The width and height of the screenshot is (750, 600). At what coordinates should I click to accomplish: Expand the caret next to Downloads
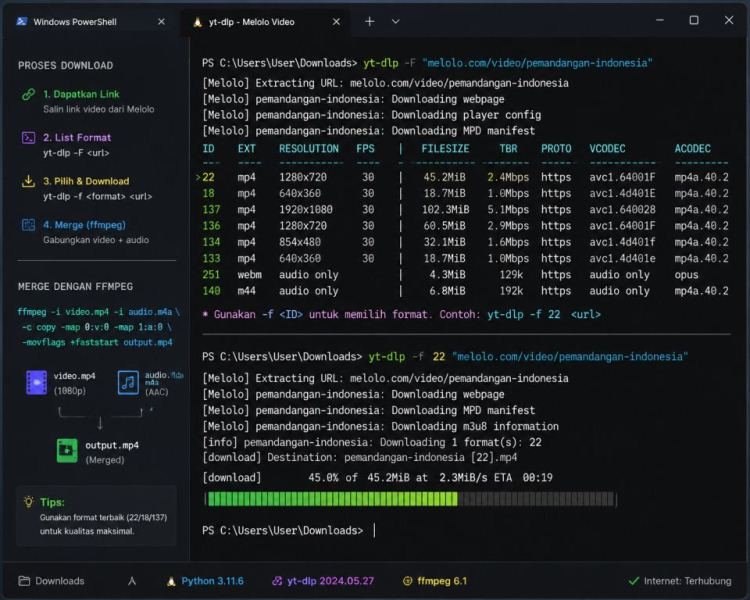132,581
